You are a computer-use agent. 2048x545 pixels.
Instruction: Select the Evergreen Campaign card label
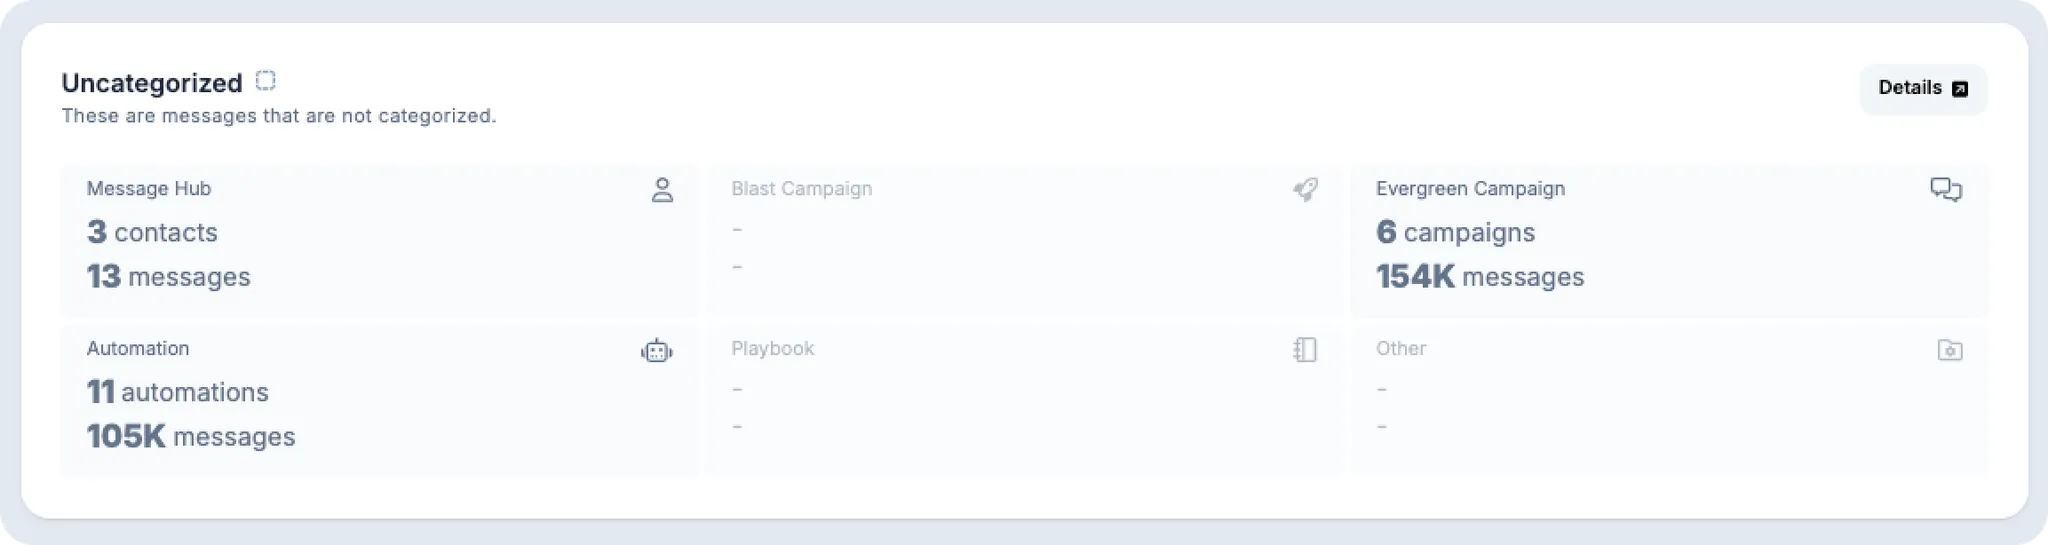[x=1470, y=189]
